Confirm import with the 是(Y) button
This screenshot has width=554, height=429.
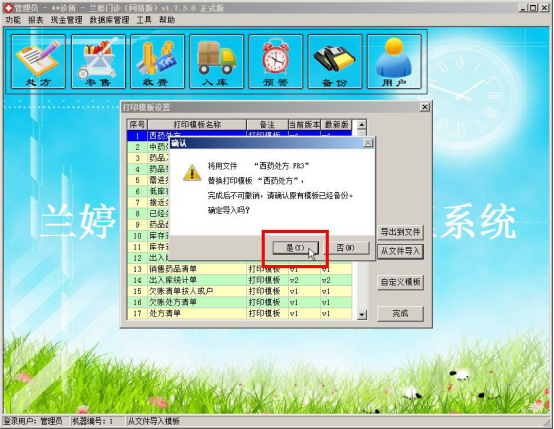[295, 248]
